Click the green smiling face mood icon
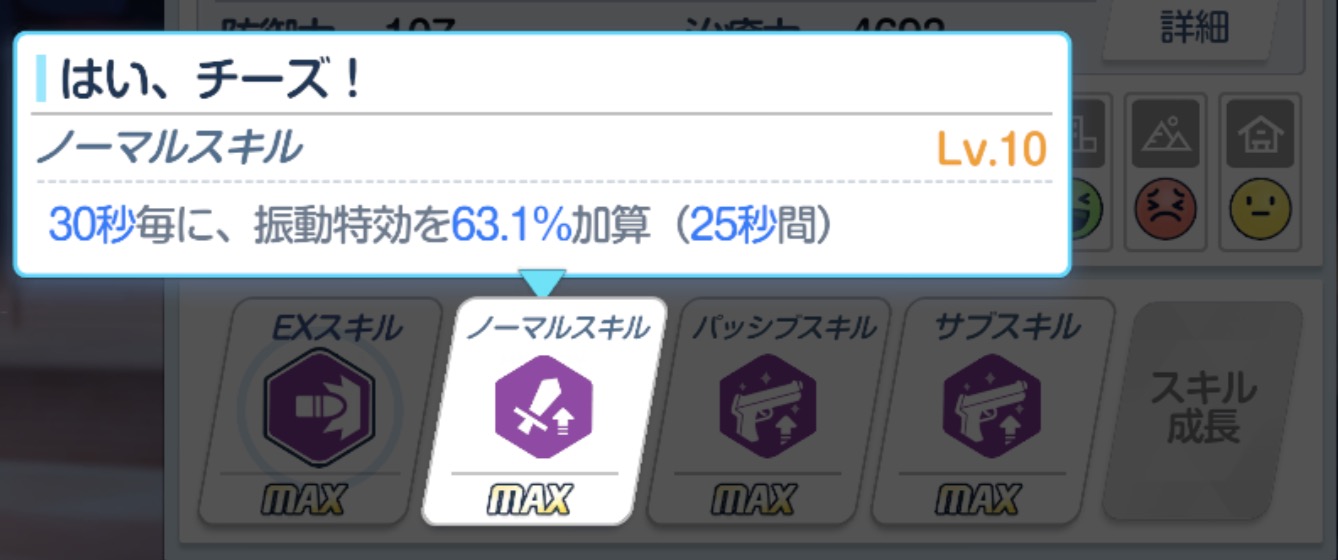This screenshot has height=560, width=1338. coord(1088,209)
